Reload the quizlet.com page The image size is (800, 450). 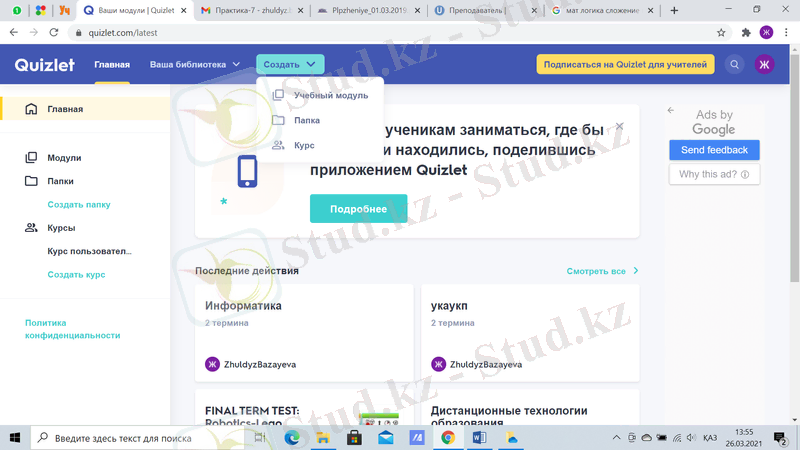[54, 32]
